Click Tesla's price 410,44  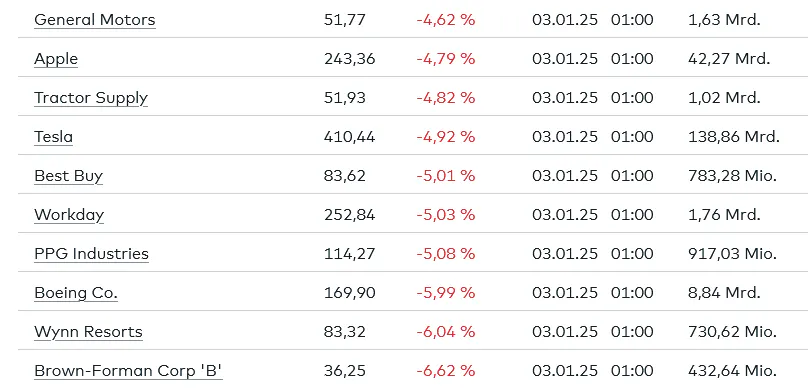(x=349, y=137)
